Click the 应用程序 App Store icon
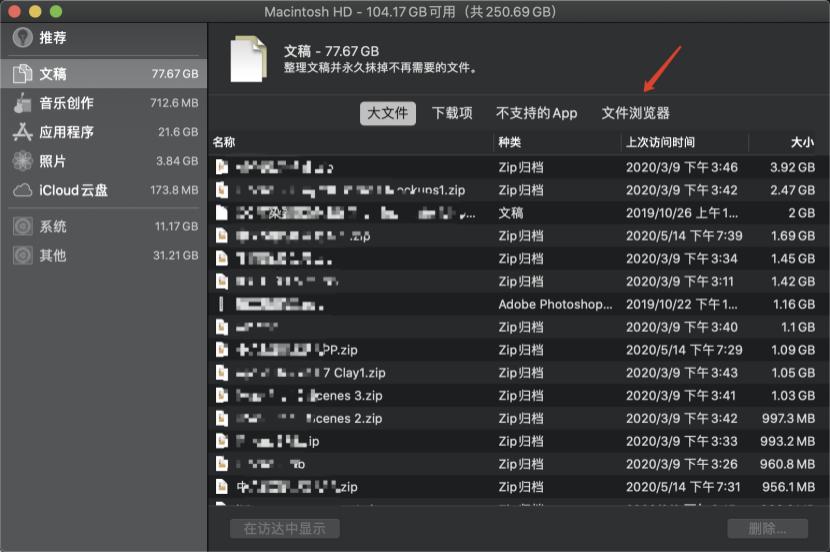 (x=22, y=132)
